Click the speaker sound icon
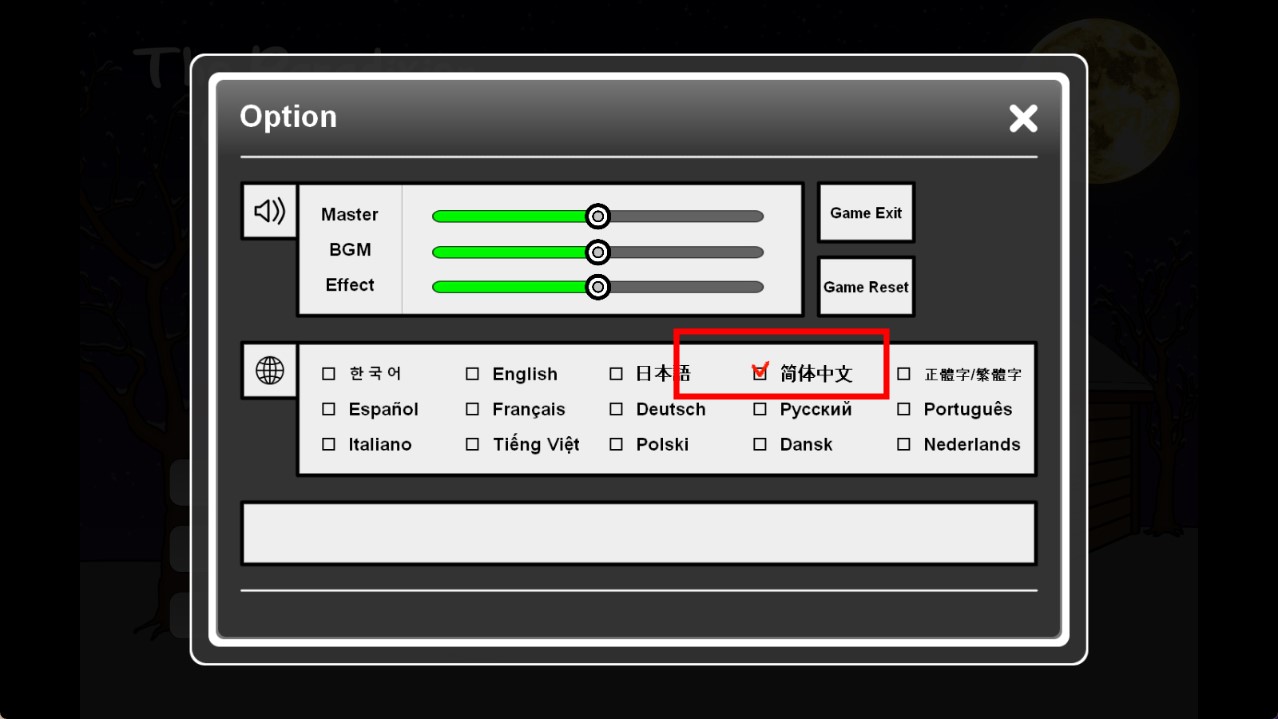Screen dimensions: 1278x719 [269, 211]
